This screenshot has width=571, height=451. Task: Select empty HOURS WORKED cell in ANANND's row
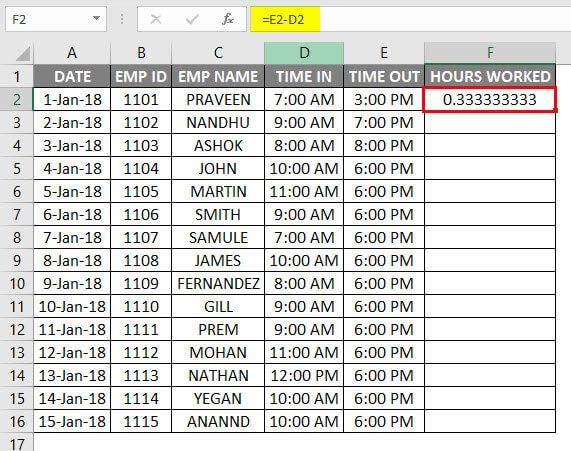pos(490,421)
